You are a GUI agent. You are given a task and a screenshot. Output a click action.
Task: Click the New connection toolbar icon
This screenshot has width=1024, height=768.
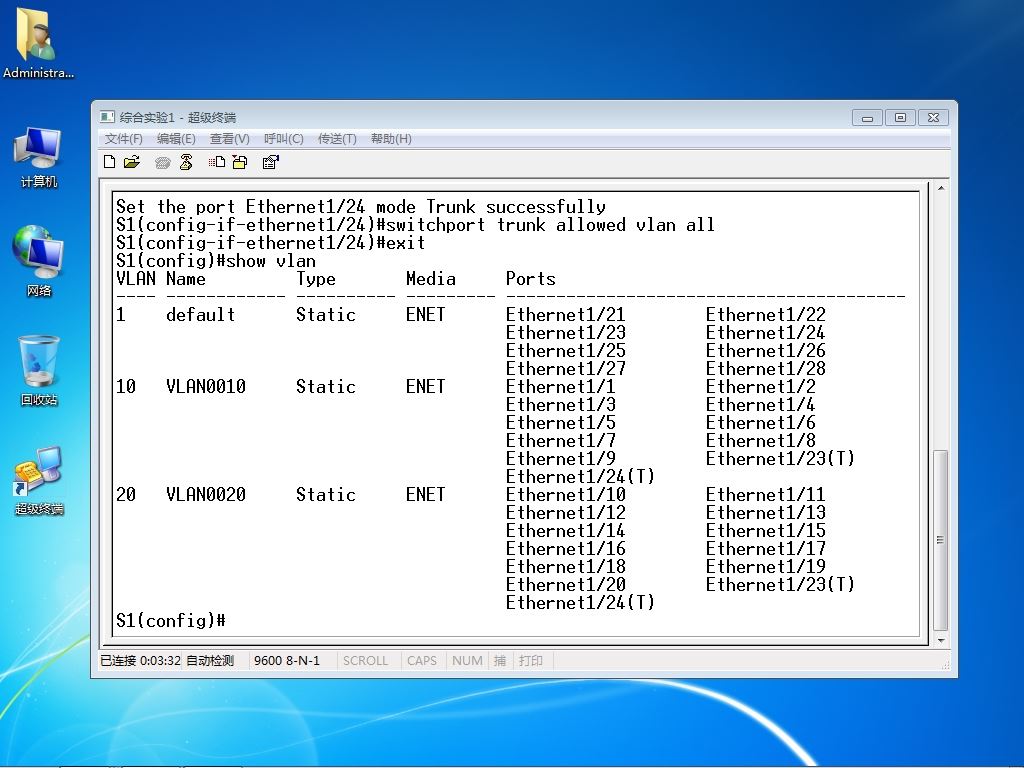click(x=110, y=162)
